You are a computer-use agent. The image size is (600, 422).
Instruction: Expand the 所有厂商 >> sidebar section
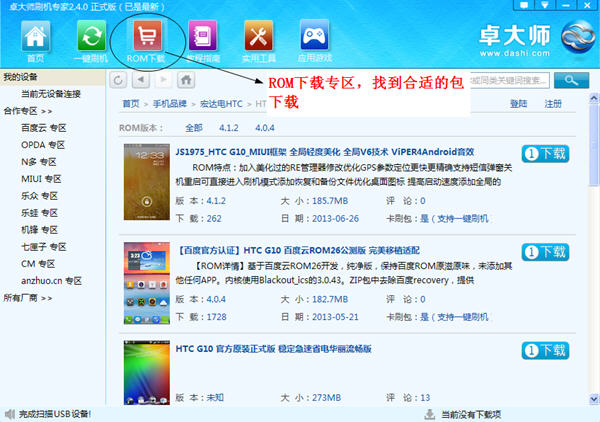(28, 298)
